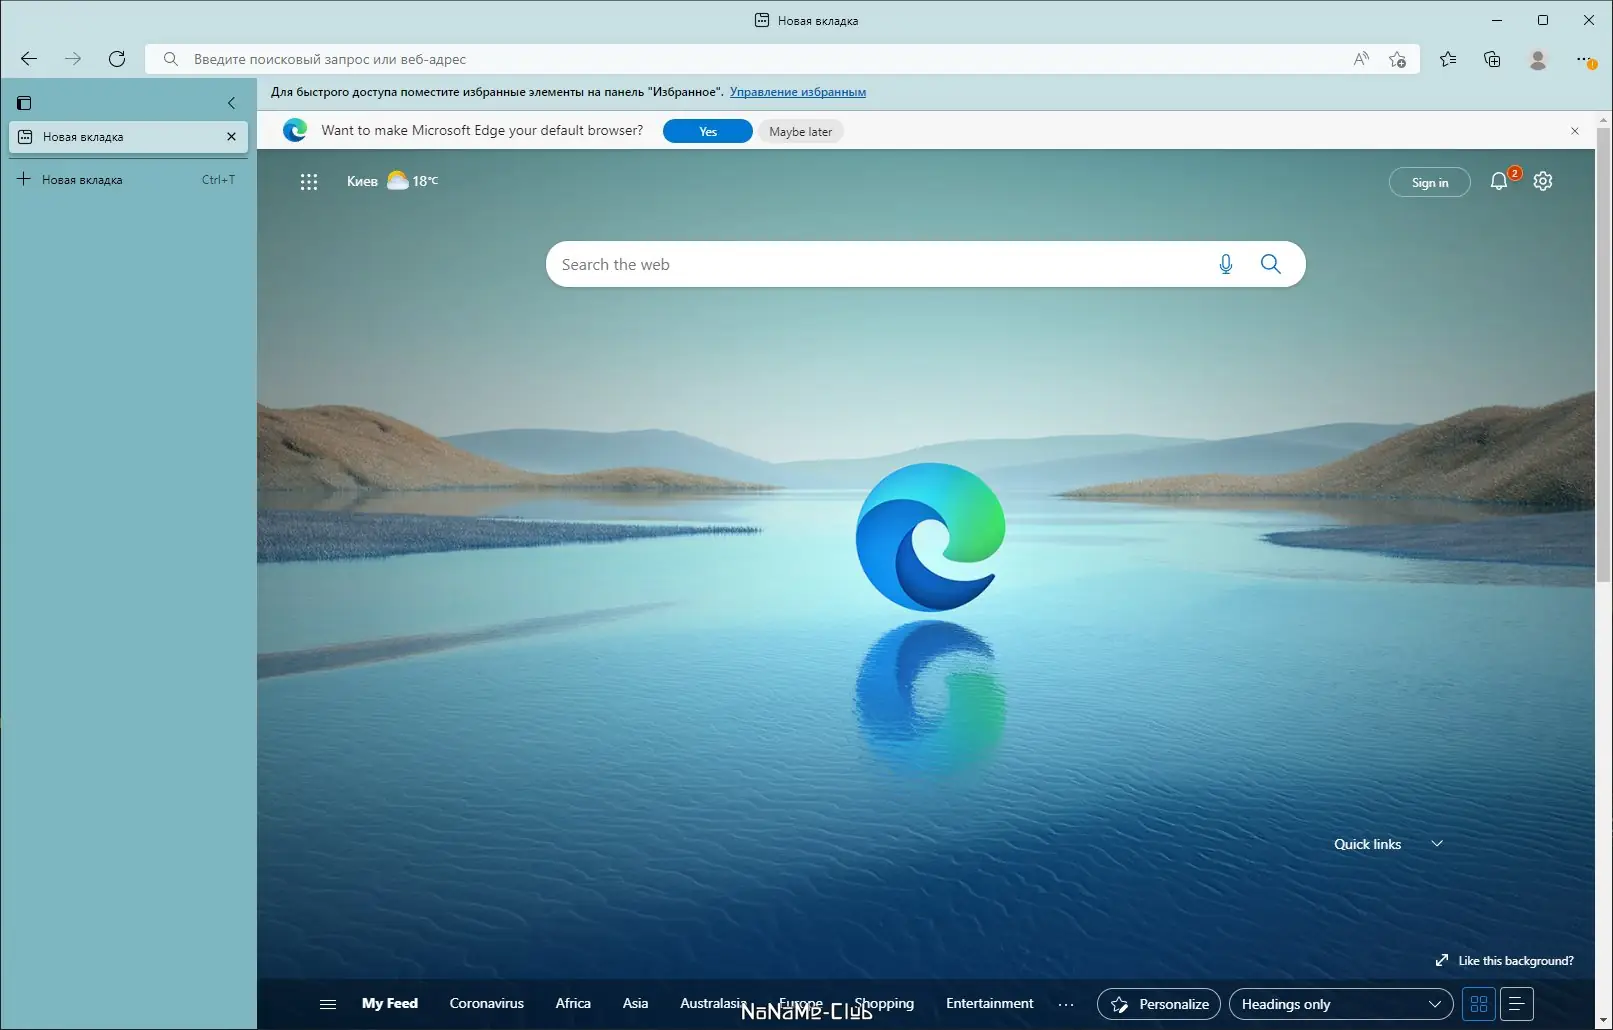
Task: Open the Collections icon
Action: pyautogui.click(x=1492, y=59)
